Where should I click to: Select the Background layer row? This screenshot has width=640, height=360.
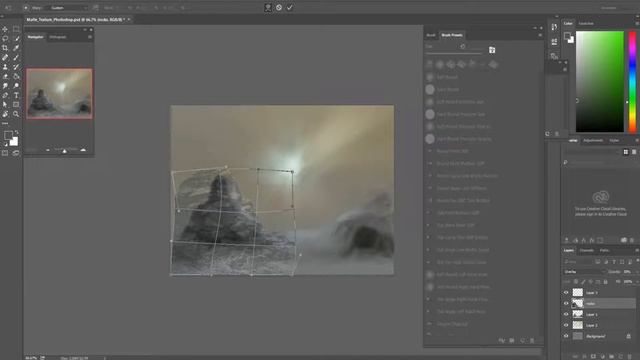[x=599, y=336]
